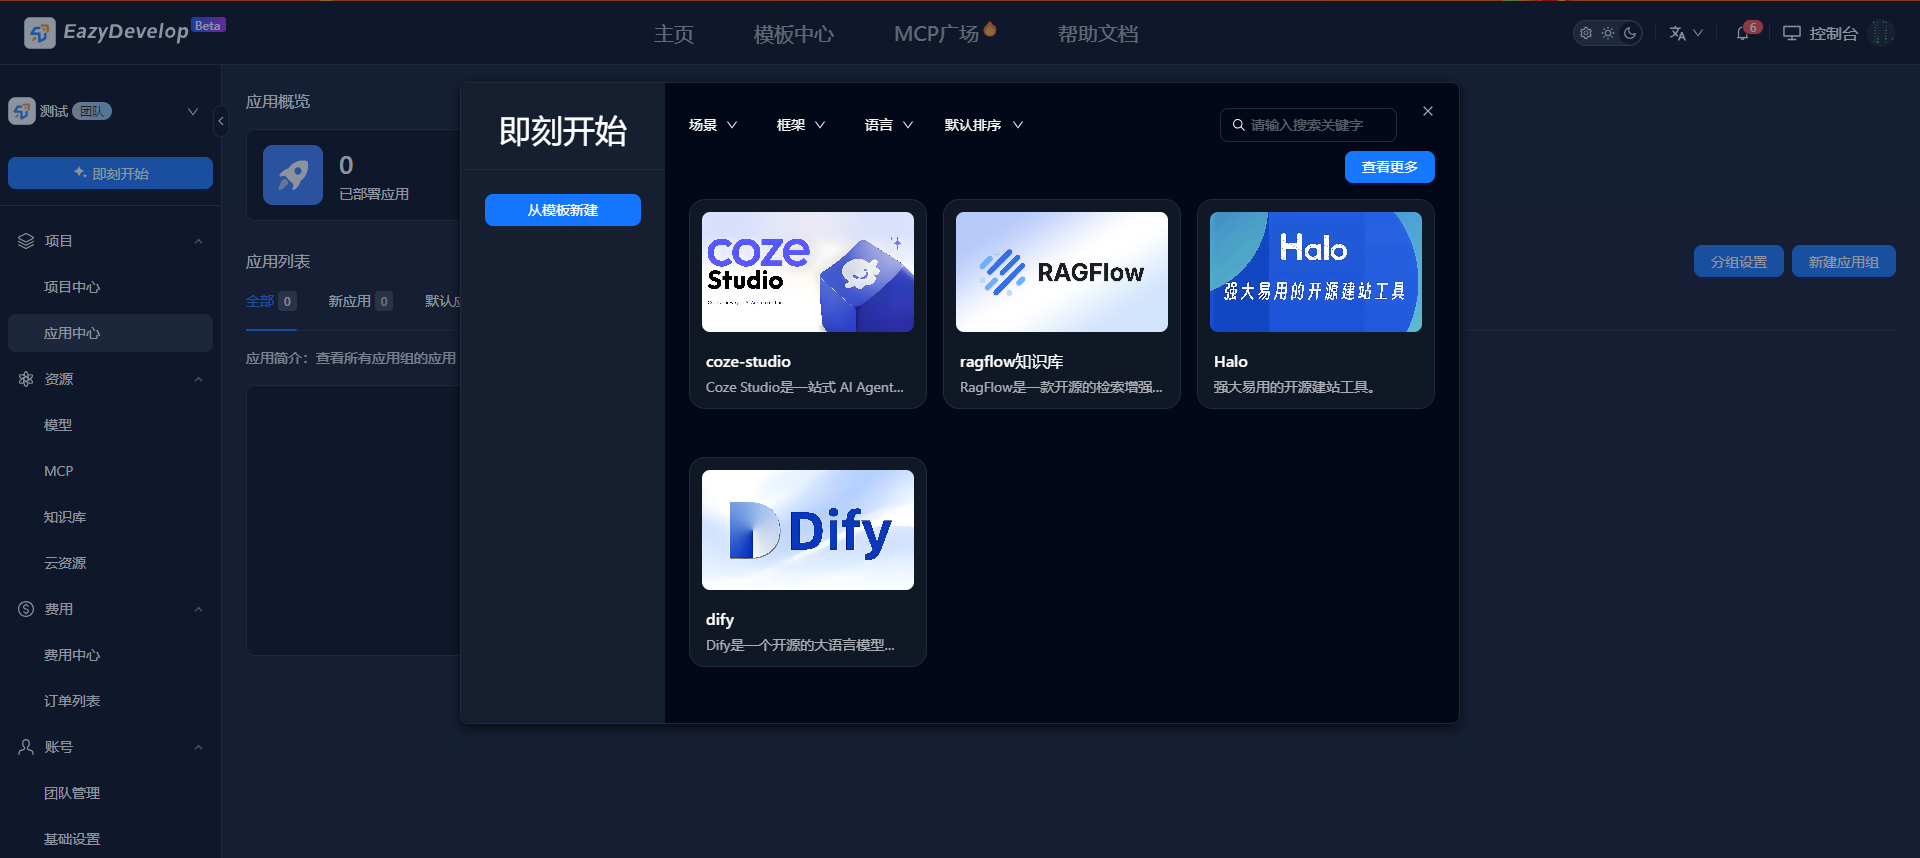The image size is (1920, 858).
Task: Collapse the 资源 sidebar section
Action: [198, 379]
